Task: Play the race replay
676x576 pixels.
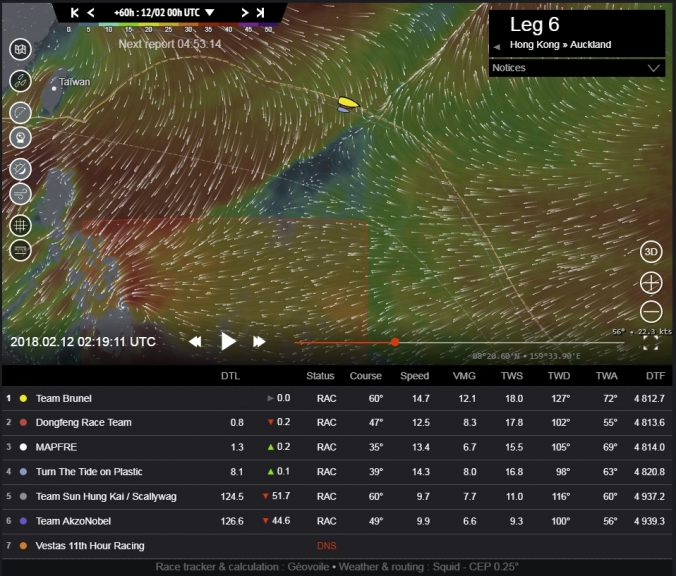Action: pos(228,341)
